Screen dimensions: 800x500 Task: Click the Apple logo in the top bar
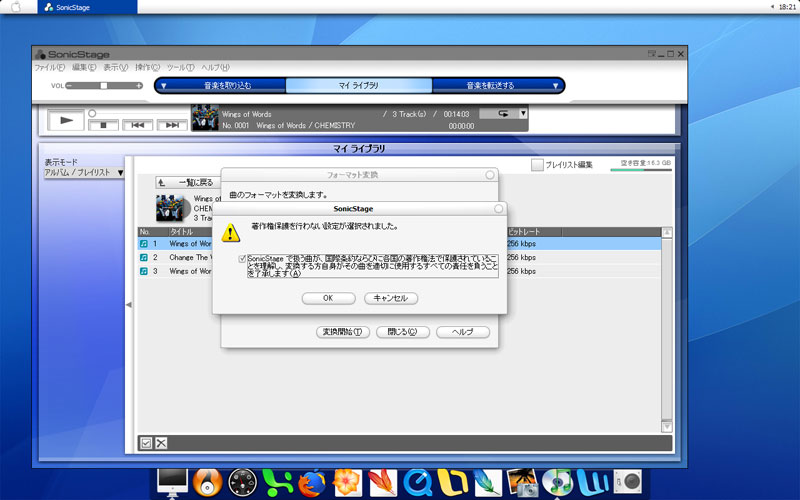(16, 7)
